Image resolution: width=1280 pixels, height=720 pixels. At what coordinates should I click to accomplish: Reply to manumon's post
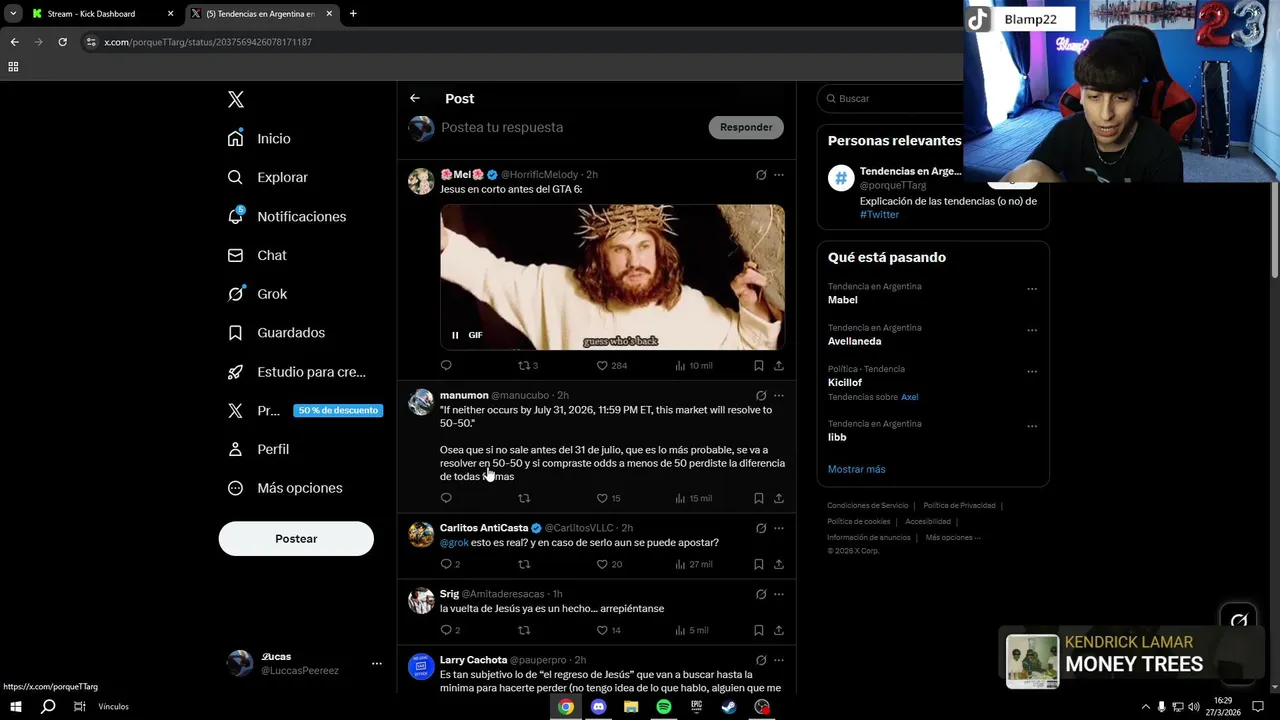click(446, 498)
